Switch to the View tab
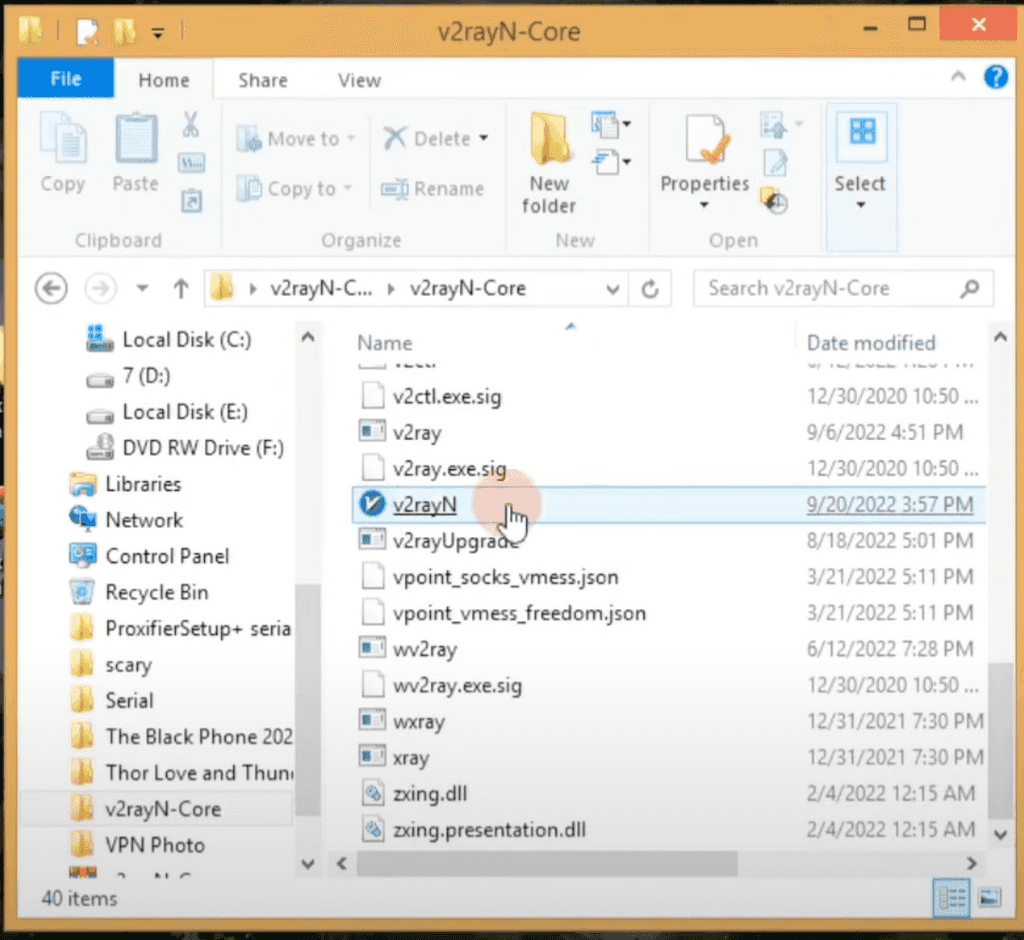1024x940 pixels. click(x=358, y=80)
